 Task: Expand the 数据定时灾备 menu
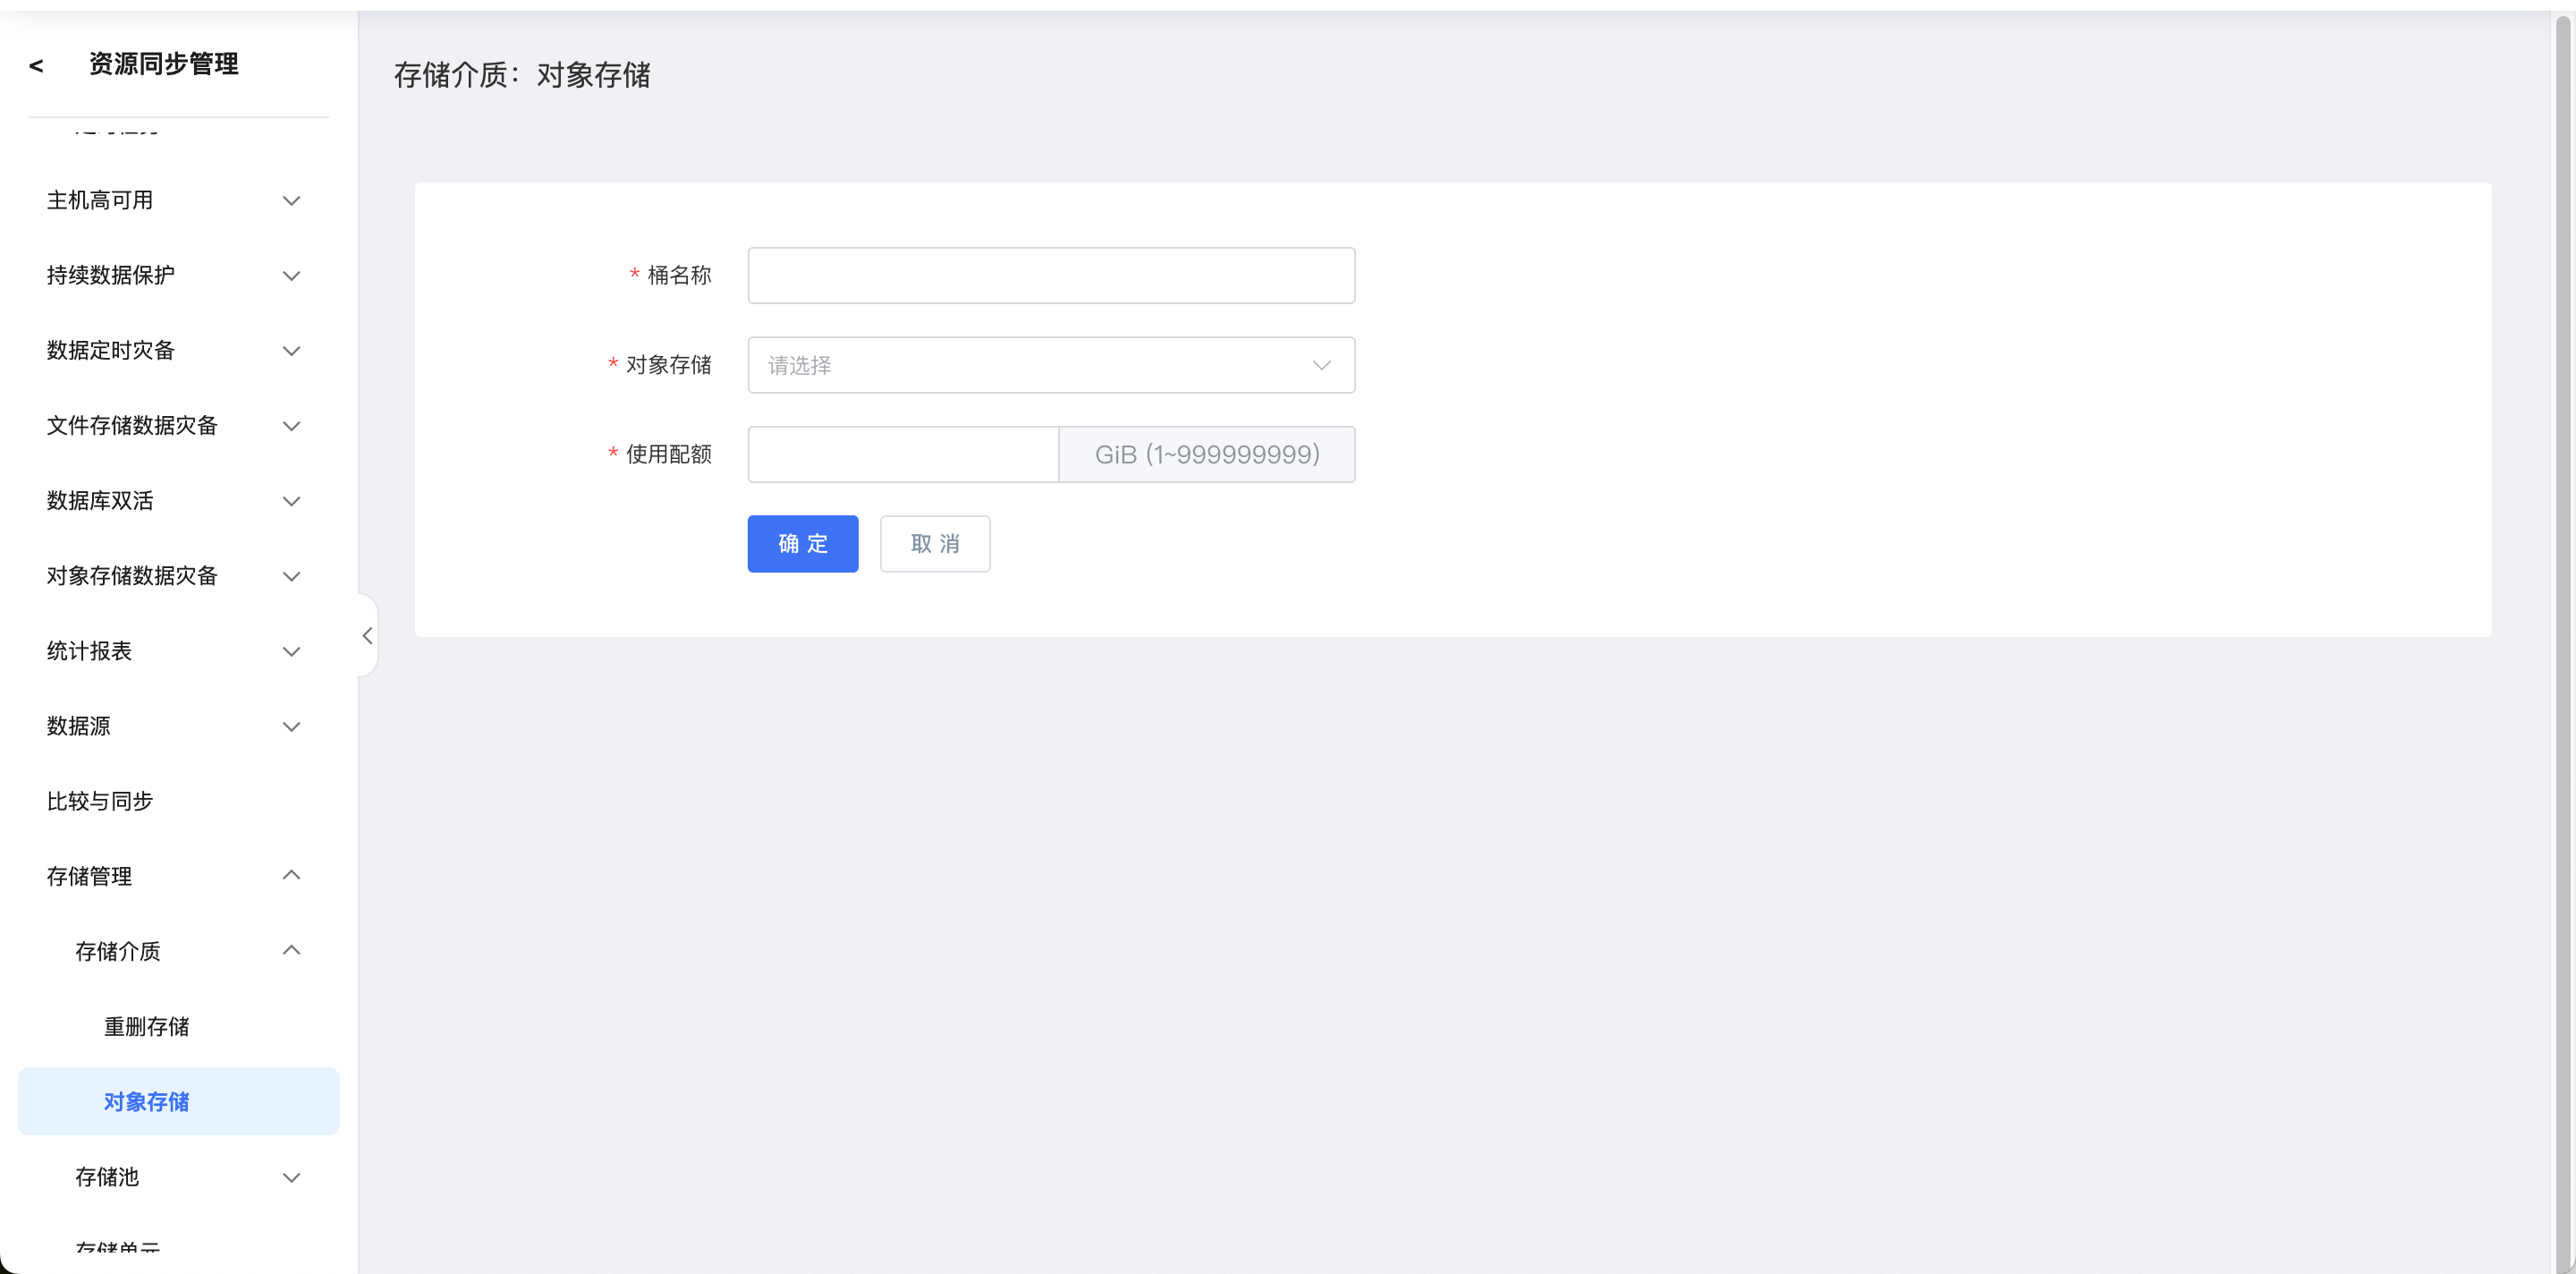point(172,350)
